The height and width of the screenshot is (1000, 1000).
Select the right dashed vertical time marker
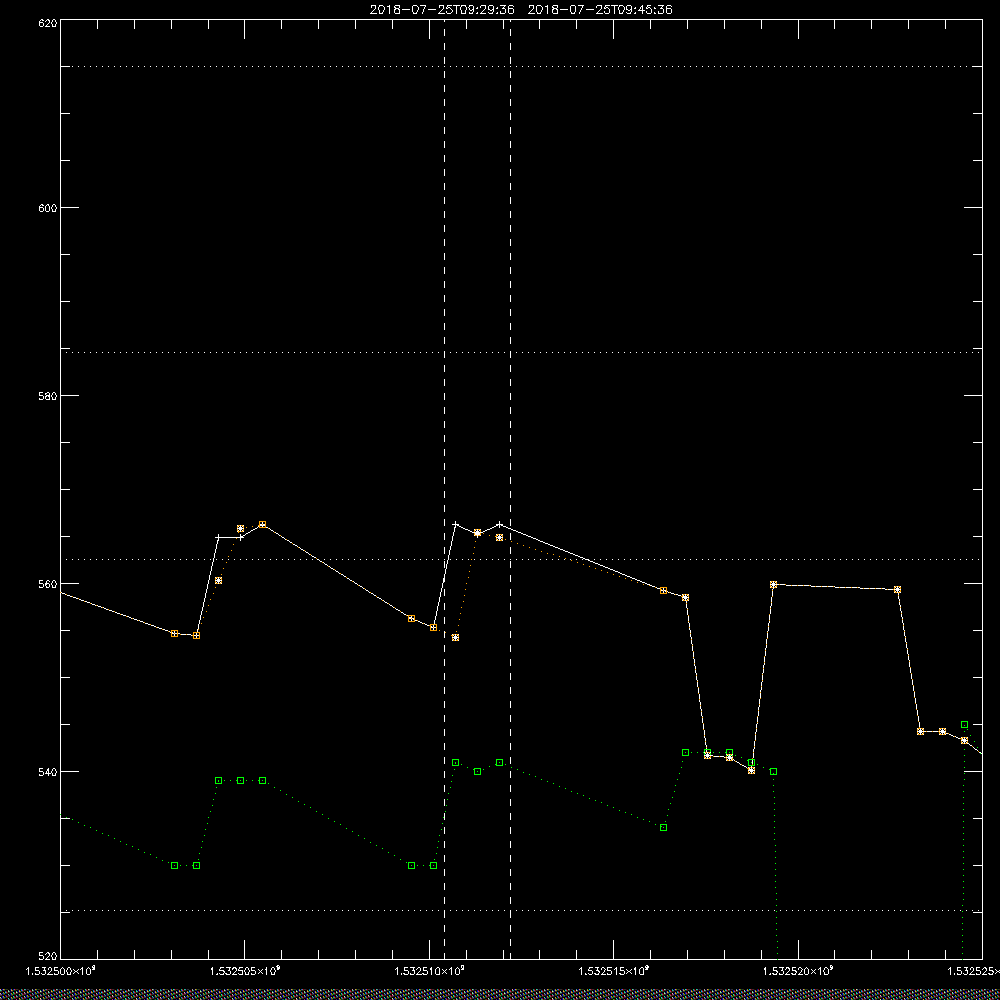[x=510, y=489]
